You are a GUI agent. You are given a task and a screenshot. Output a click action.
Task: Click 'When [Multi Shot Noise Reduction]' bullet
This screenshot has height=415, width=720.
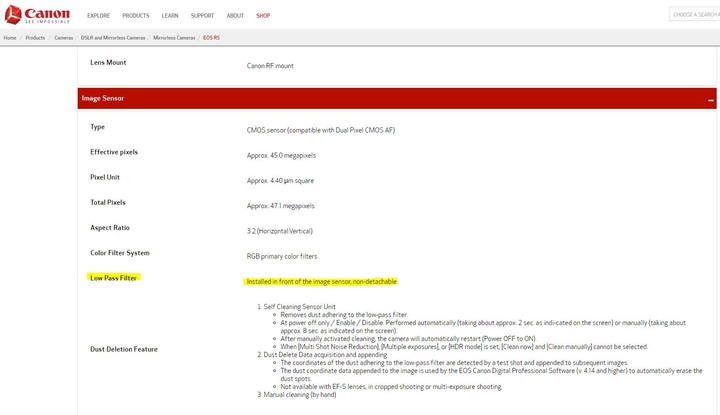tap(464, 347)
